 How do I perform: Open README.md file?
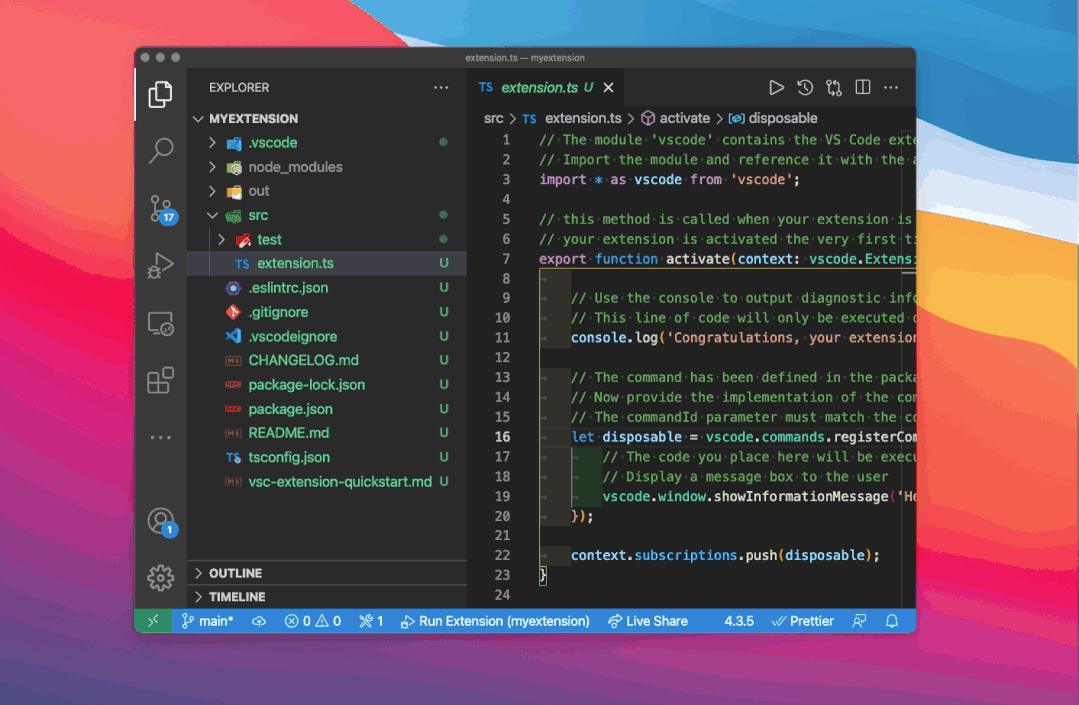point(327,433)
